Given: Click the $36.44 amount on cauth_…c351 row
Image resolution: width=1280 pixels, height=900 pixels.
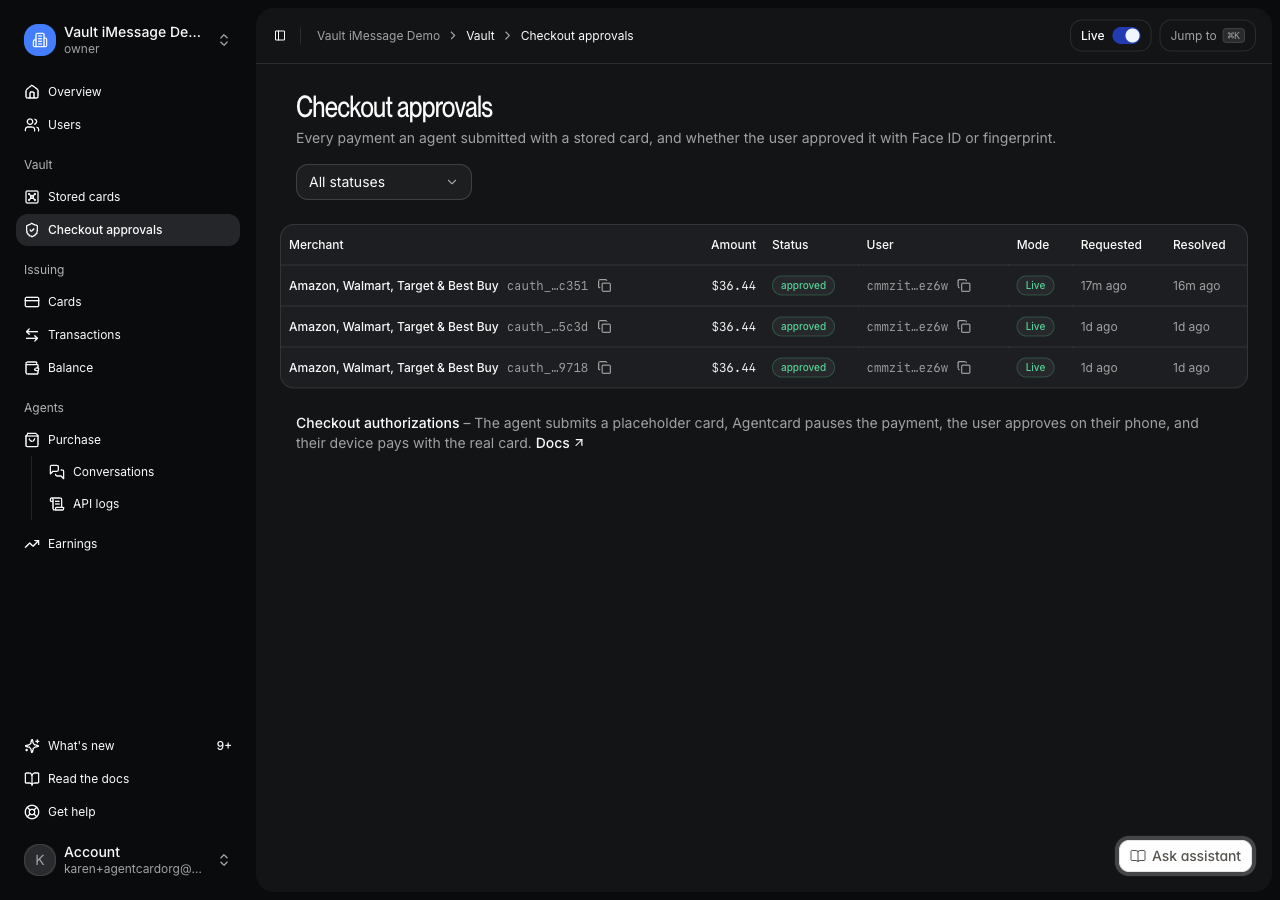Looking at the screenshot, I should (x=733, y=286).
